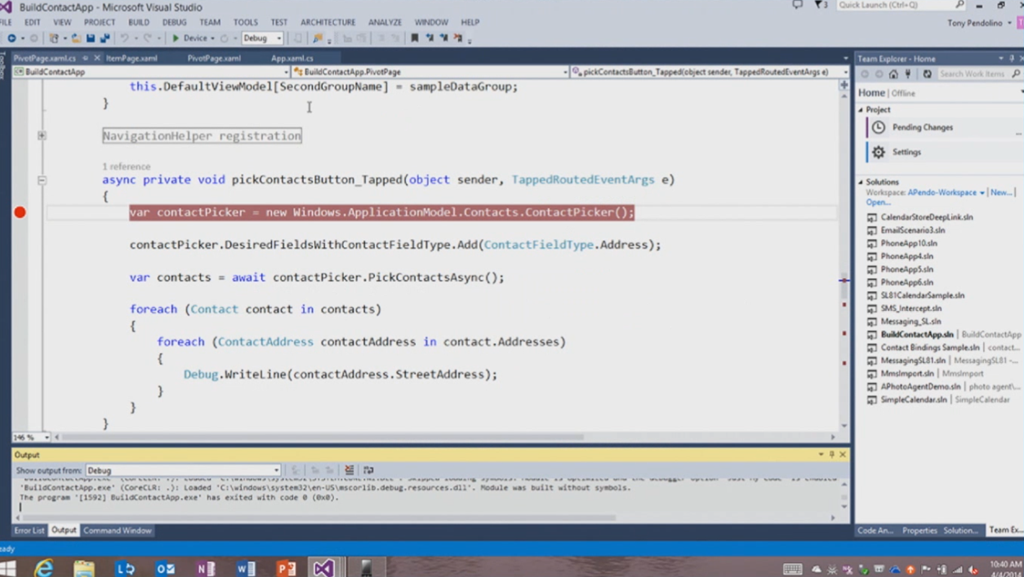
Task: Open Word from the taskbar
Action: click(246, 568)
